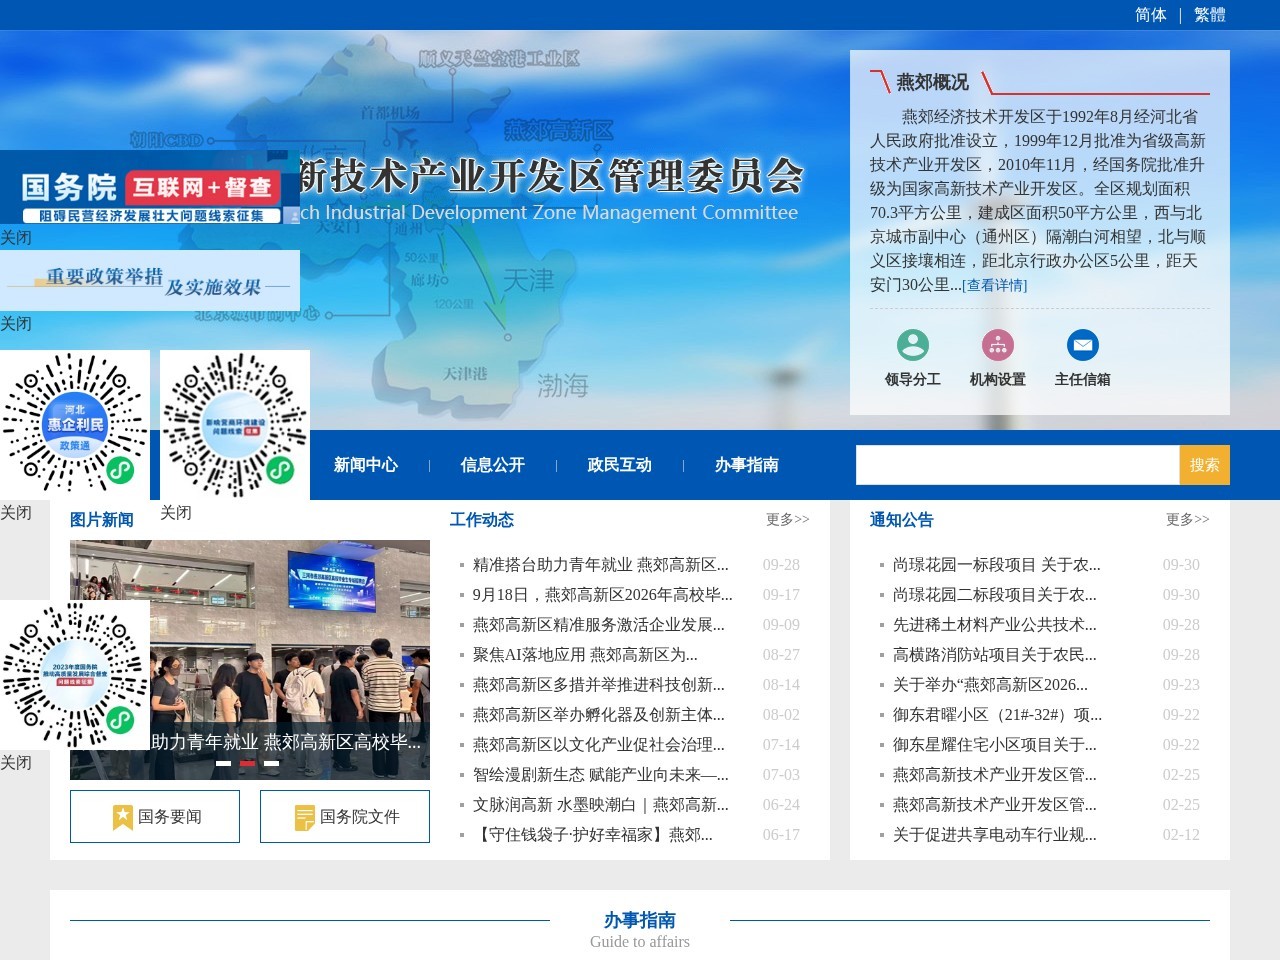Screen dimensions: 1280x960
Task: Close the 重要政策举措 banner
Action: pos(16,324)
